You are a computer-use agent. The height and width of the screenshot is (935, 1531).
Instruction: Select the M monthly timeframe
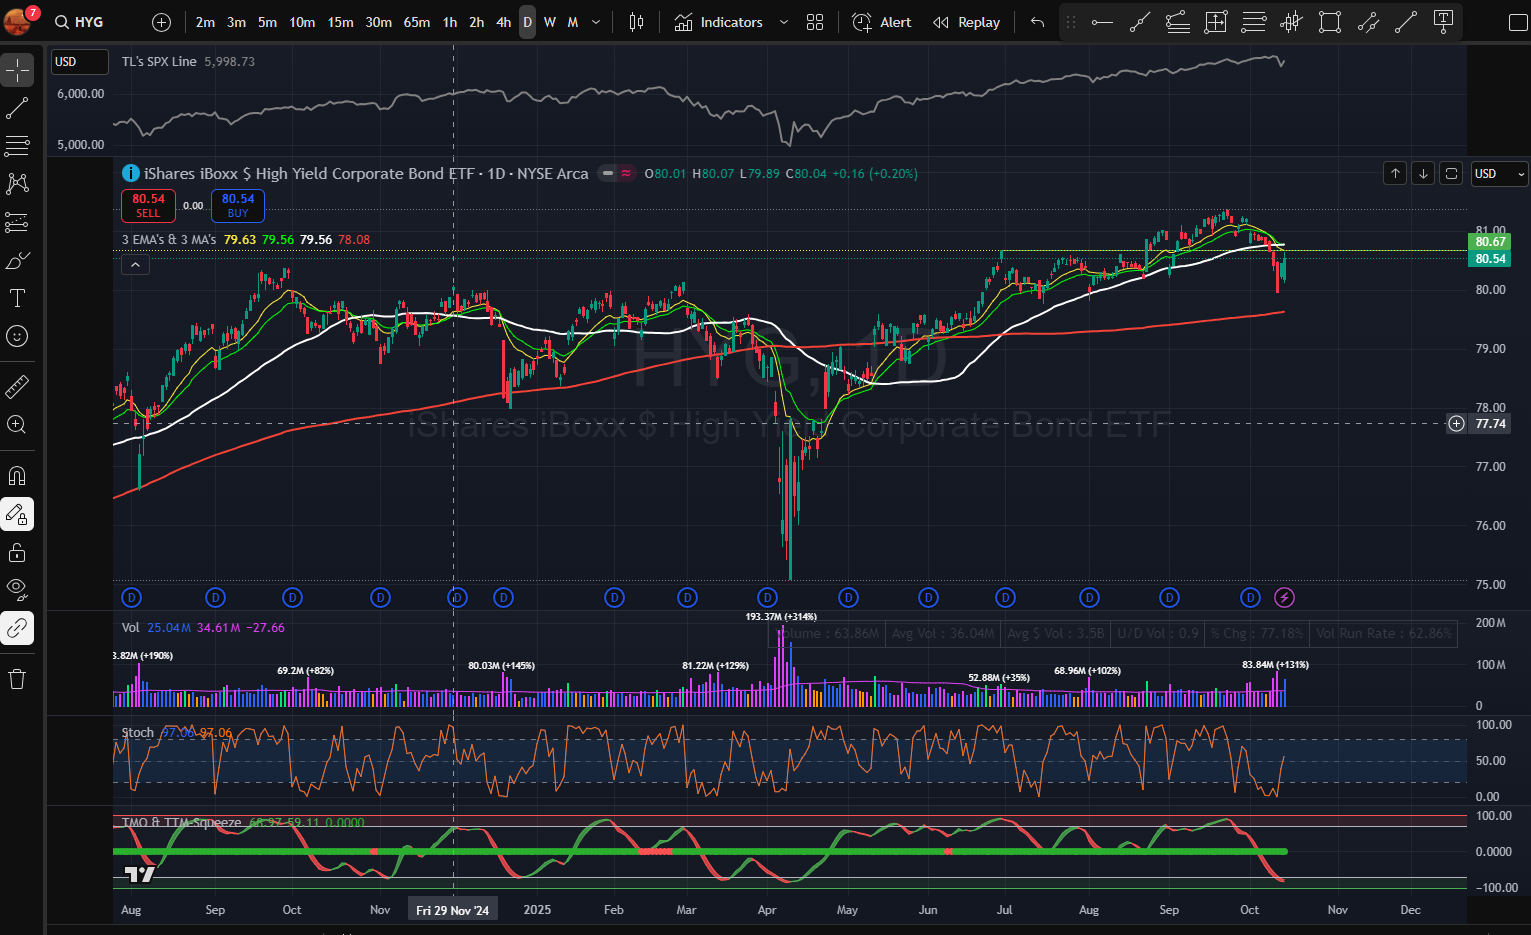coord(573,22)
